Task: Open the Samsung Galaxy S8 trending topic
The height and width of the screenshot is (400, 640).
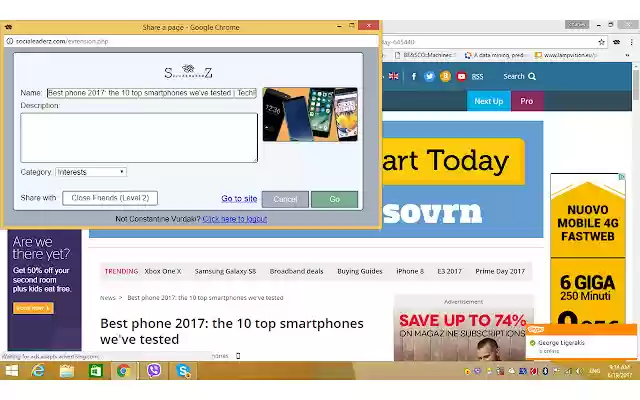Action: click(x=225, y=271)
